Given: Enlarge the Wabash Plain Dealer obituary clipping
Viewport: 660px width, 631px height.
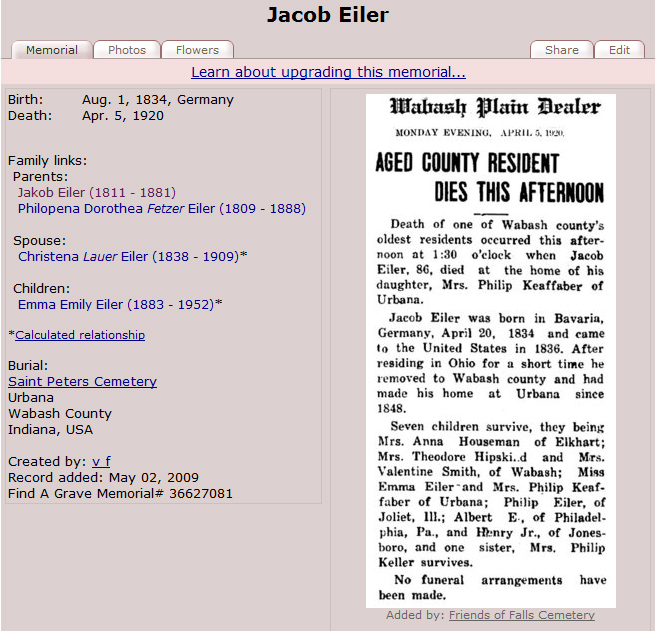Looking at the screenshot, I should (491, 351).
